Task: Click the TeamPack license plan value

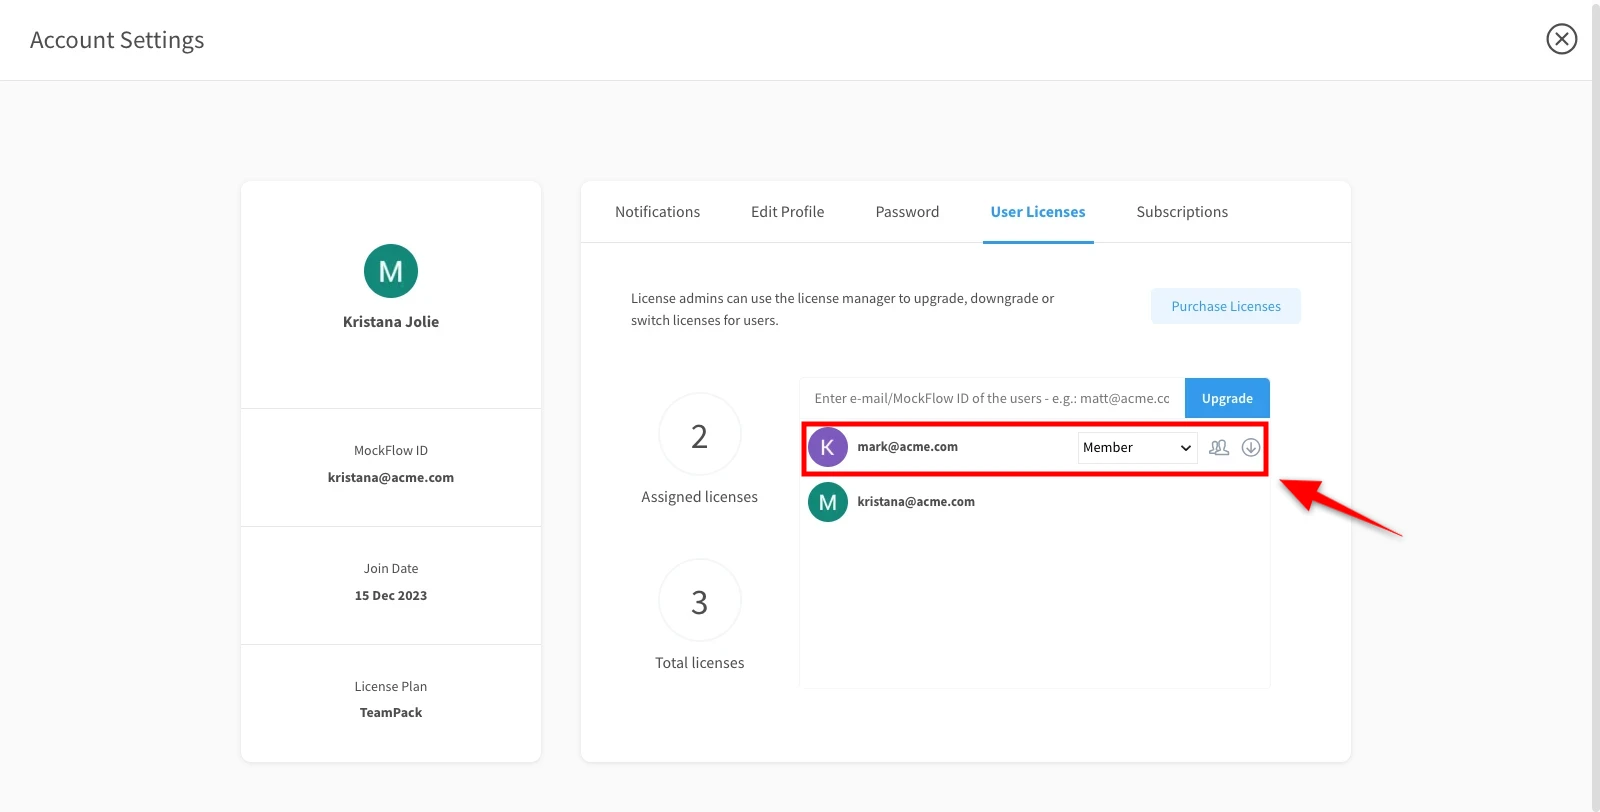Action: tap(391, 713)
